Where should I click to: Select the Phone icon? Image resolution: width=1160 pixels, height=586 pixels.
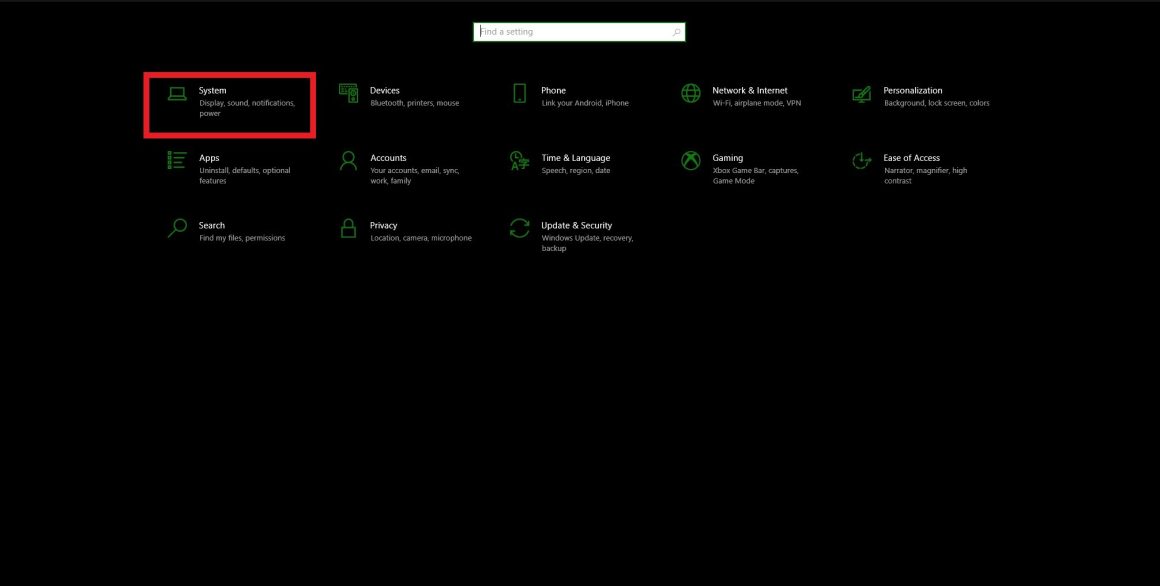[519, 93]
